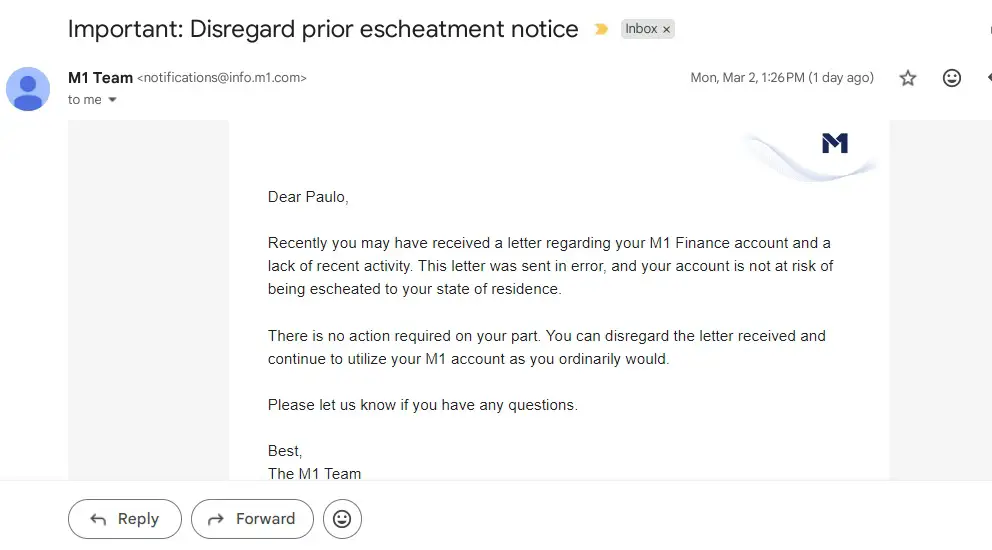Expand recipient details arrow next to "to me"

[112, 100]
